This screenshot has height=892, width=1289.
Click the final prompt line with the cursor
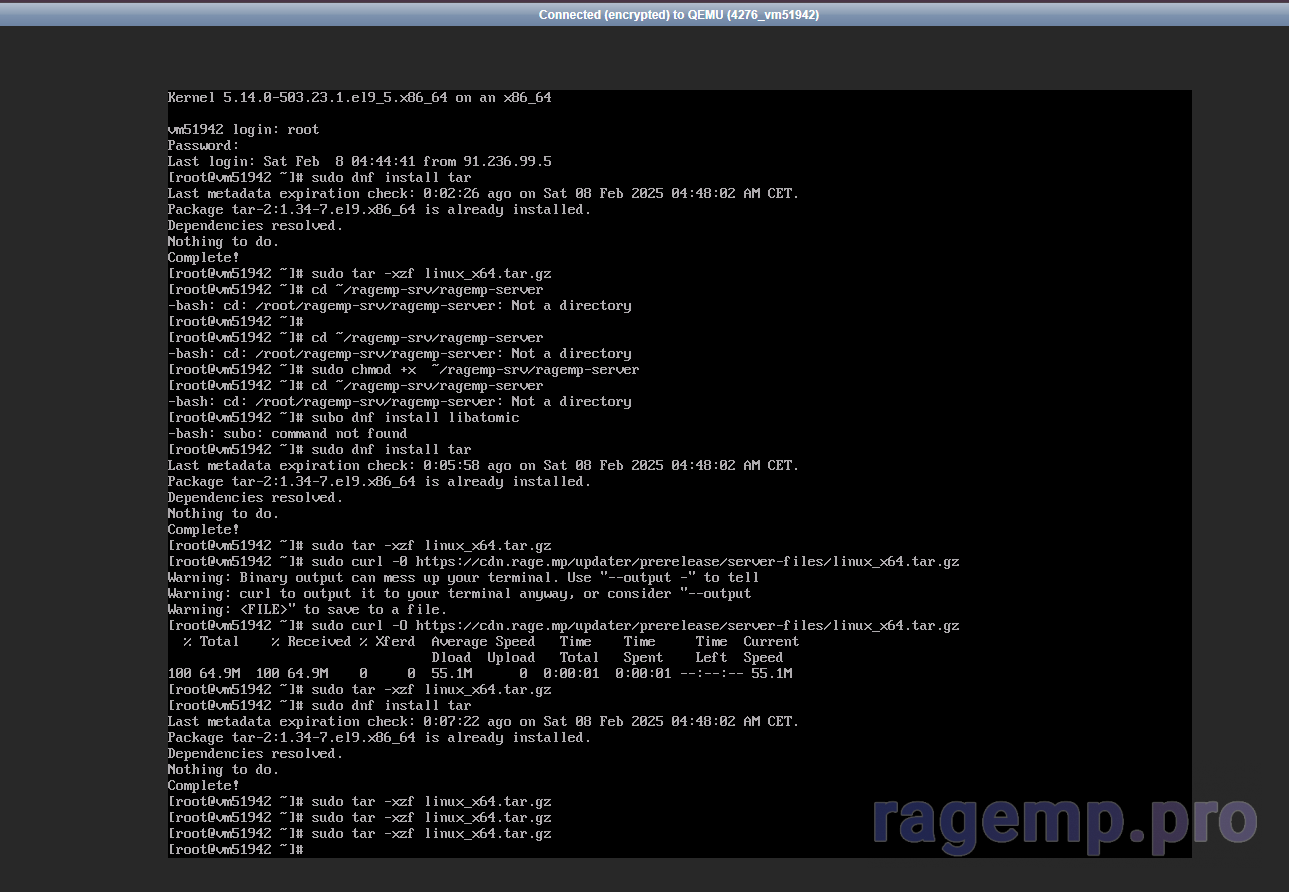point(236,849)
